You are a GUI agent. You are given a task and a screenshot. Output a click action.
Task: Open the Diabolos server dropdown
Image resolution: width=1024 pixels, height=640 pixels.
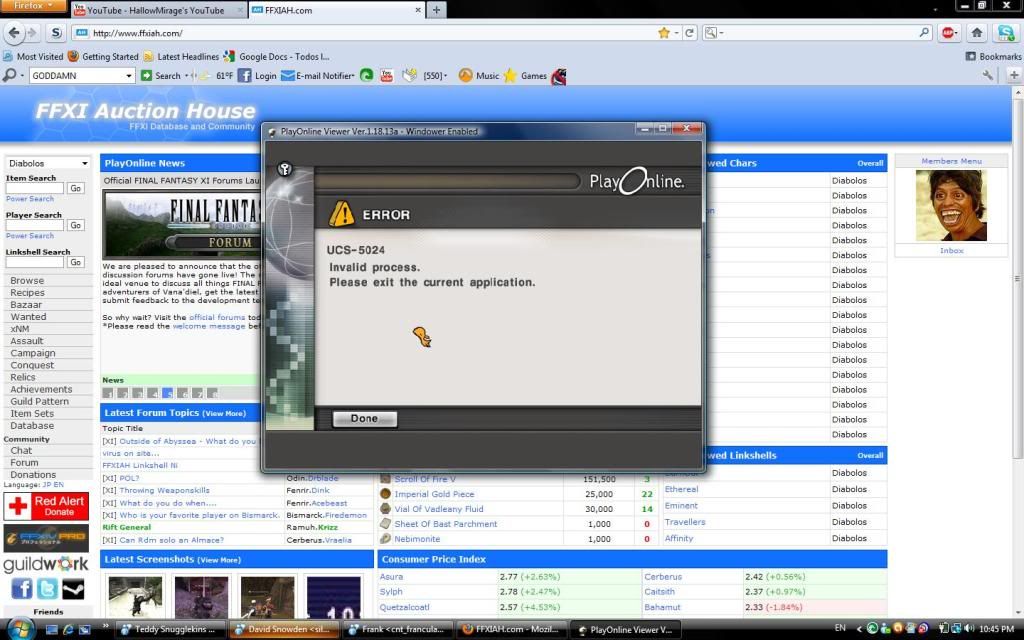[48, 163]
